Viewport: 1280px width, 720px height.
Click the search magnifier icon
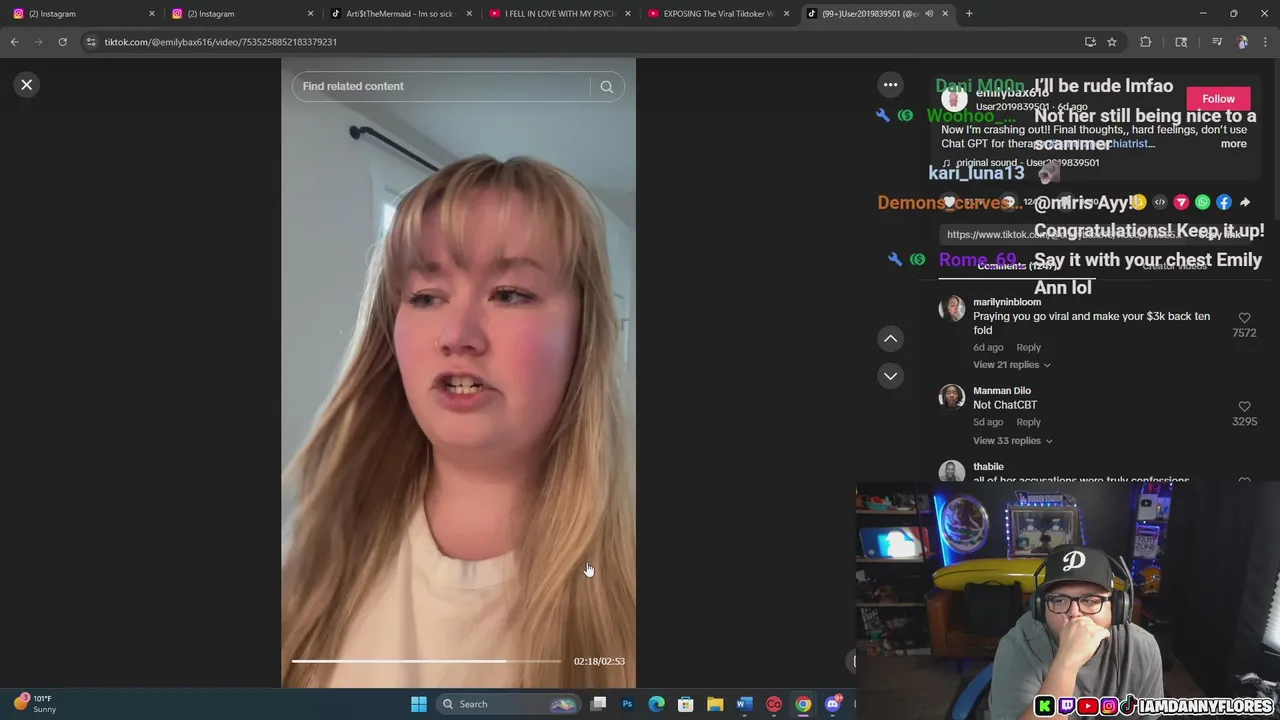pos(606,87)
